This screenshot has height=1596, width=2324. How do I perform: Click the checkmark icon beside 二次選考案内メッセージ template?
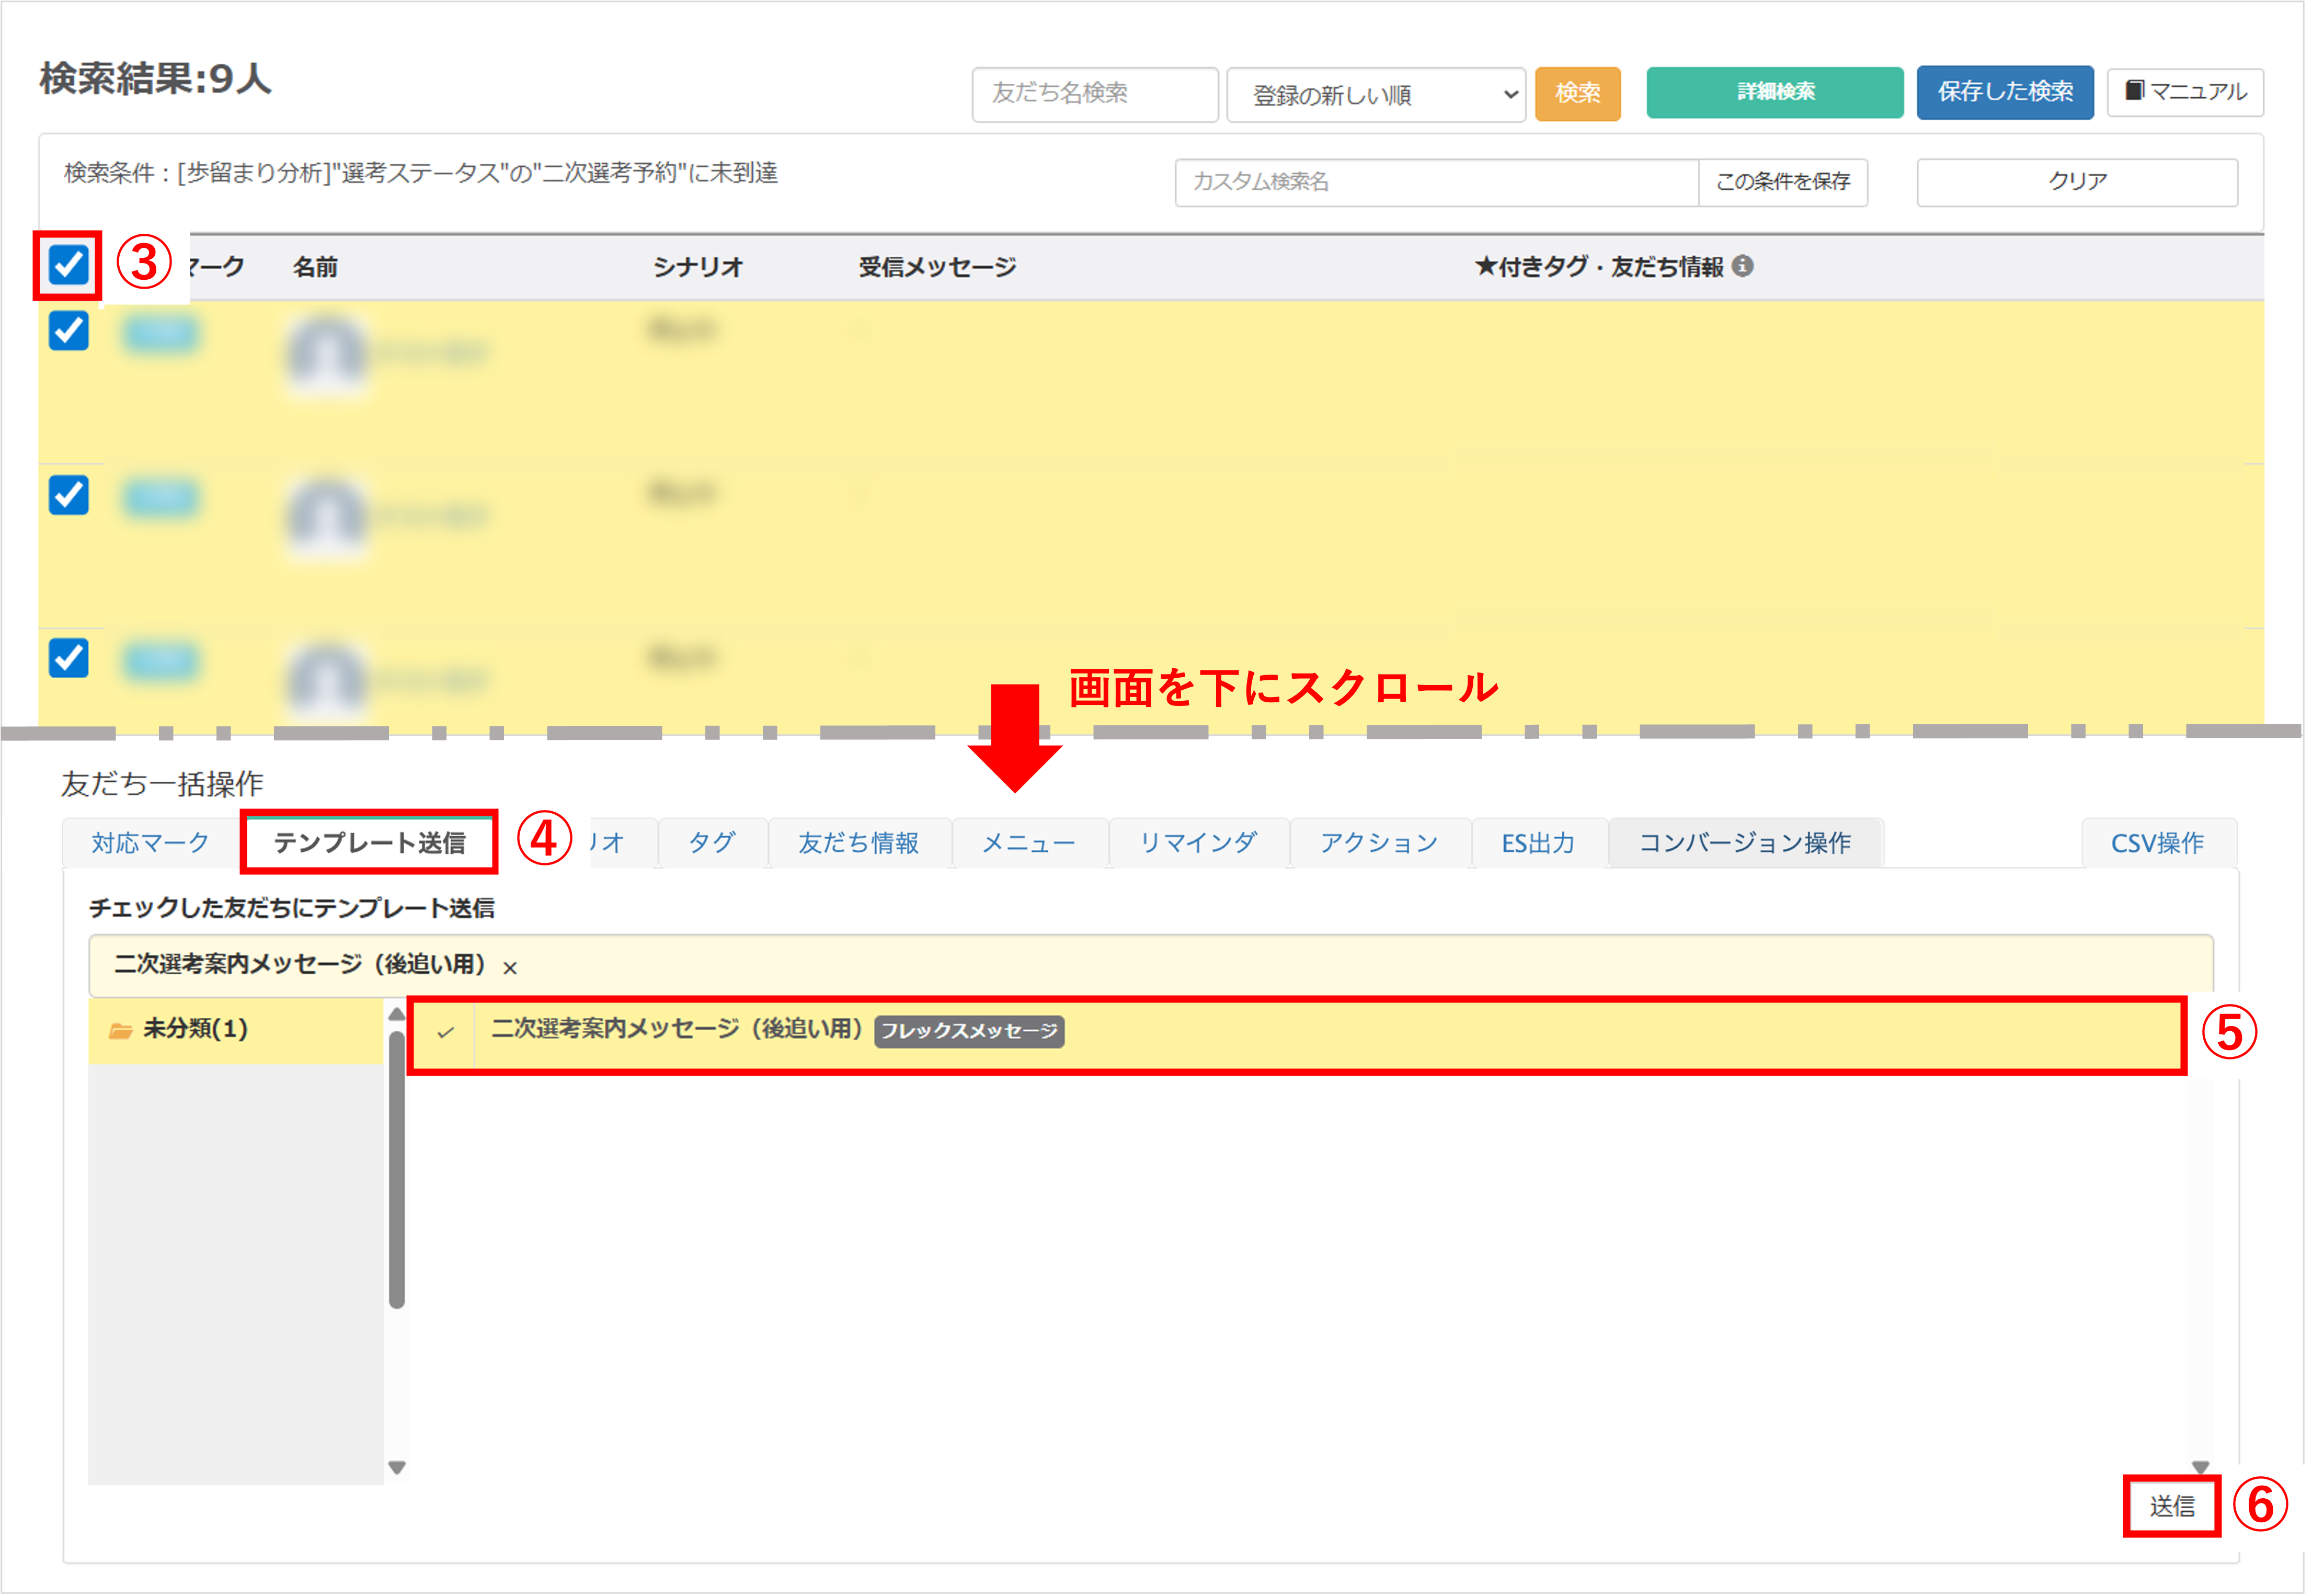(445, 1032)
